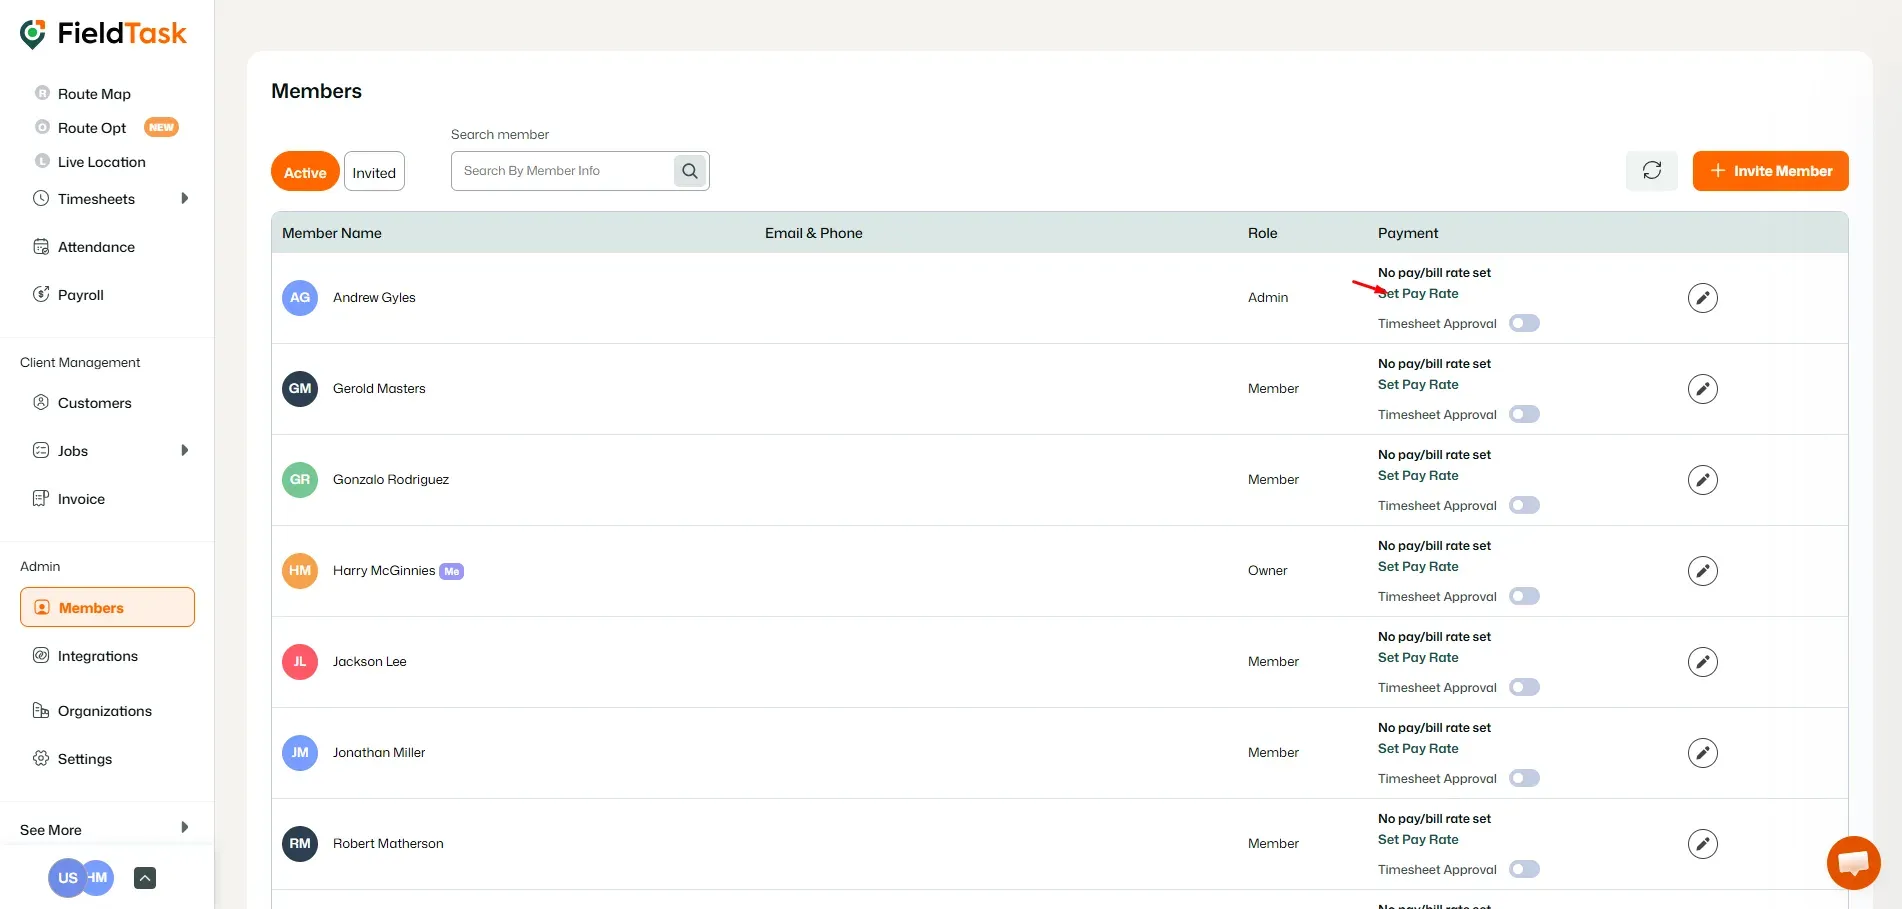The height and width of the screenshot is (909, 1902).
Task: Click the Me badge beside Harry McGinnies
Action: [x=452, y=571]
